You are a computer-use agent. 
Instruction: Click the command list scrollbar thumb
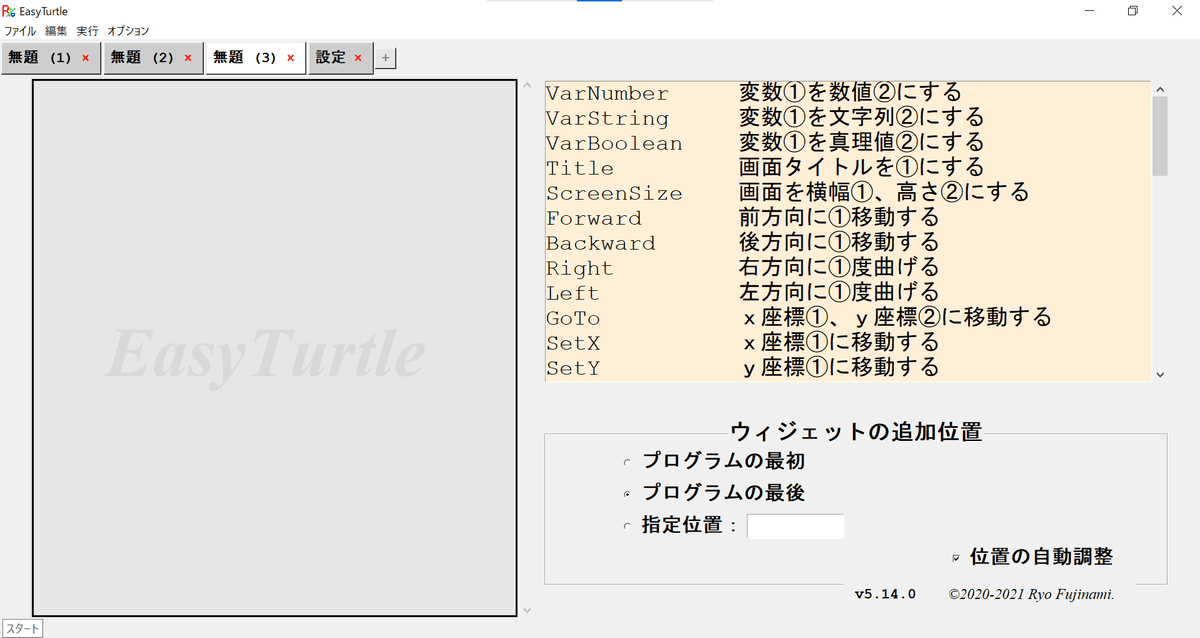click(x=1160, y=135)
